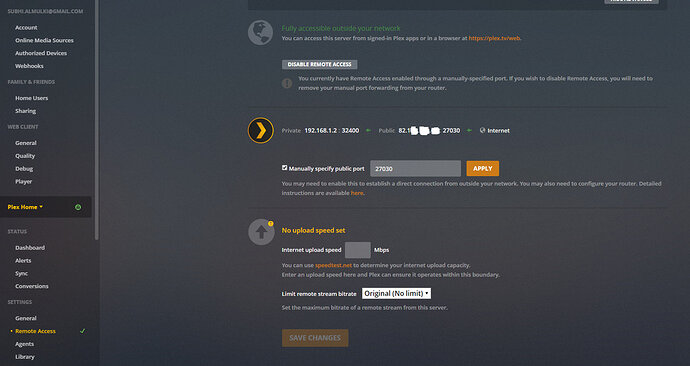Open Library settings
The width and height of the screenshot is (690, 366).
pyautogui.click(x=25, y=357)
